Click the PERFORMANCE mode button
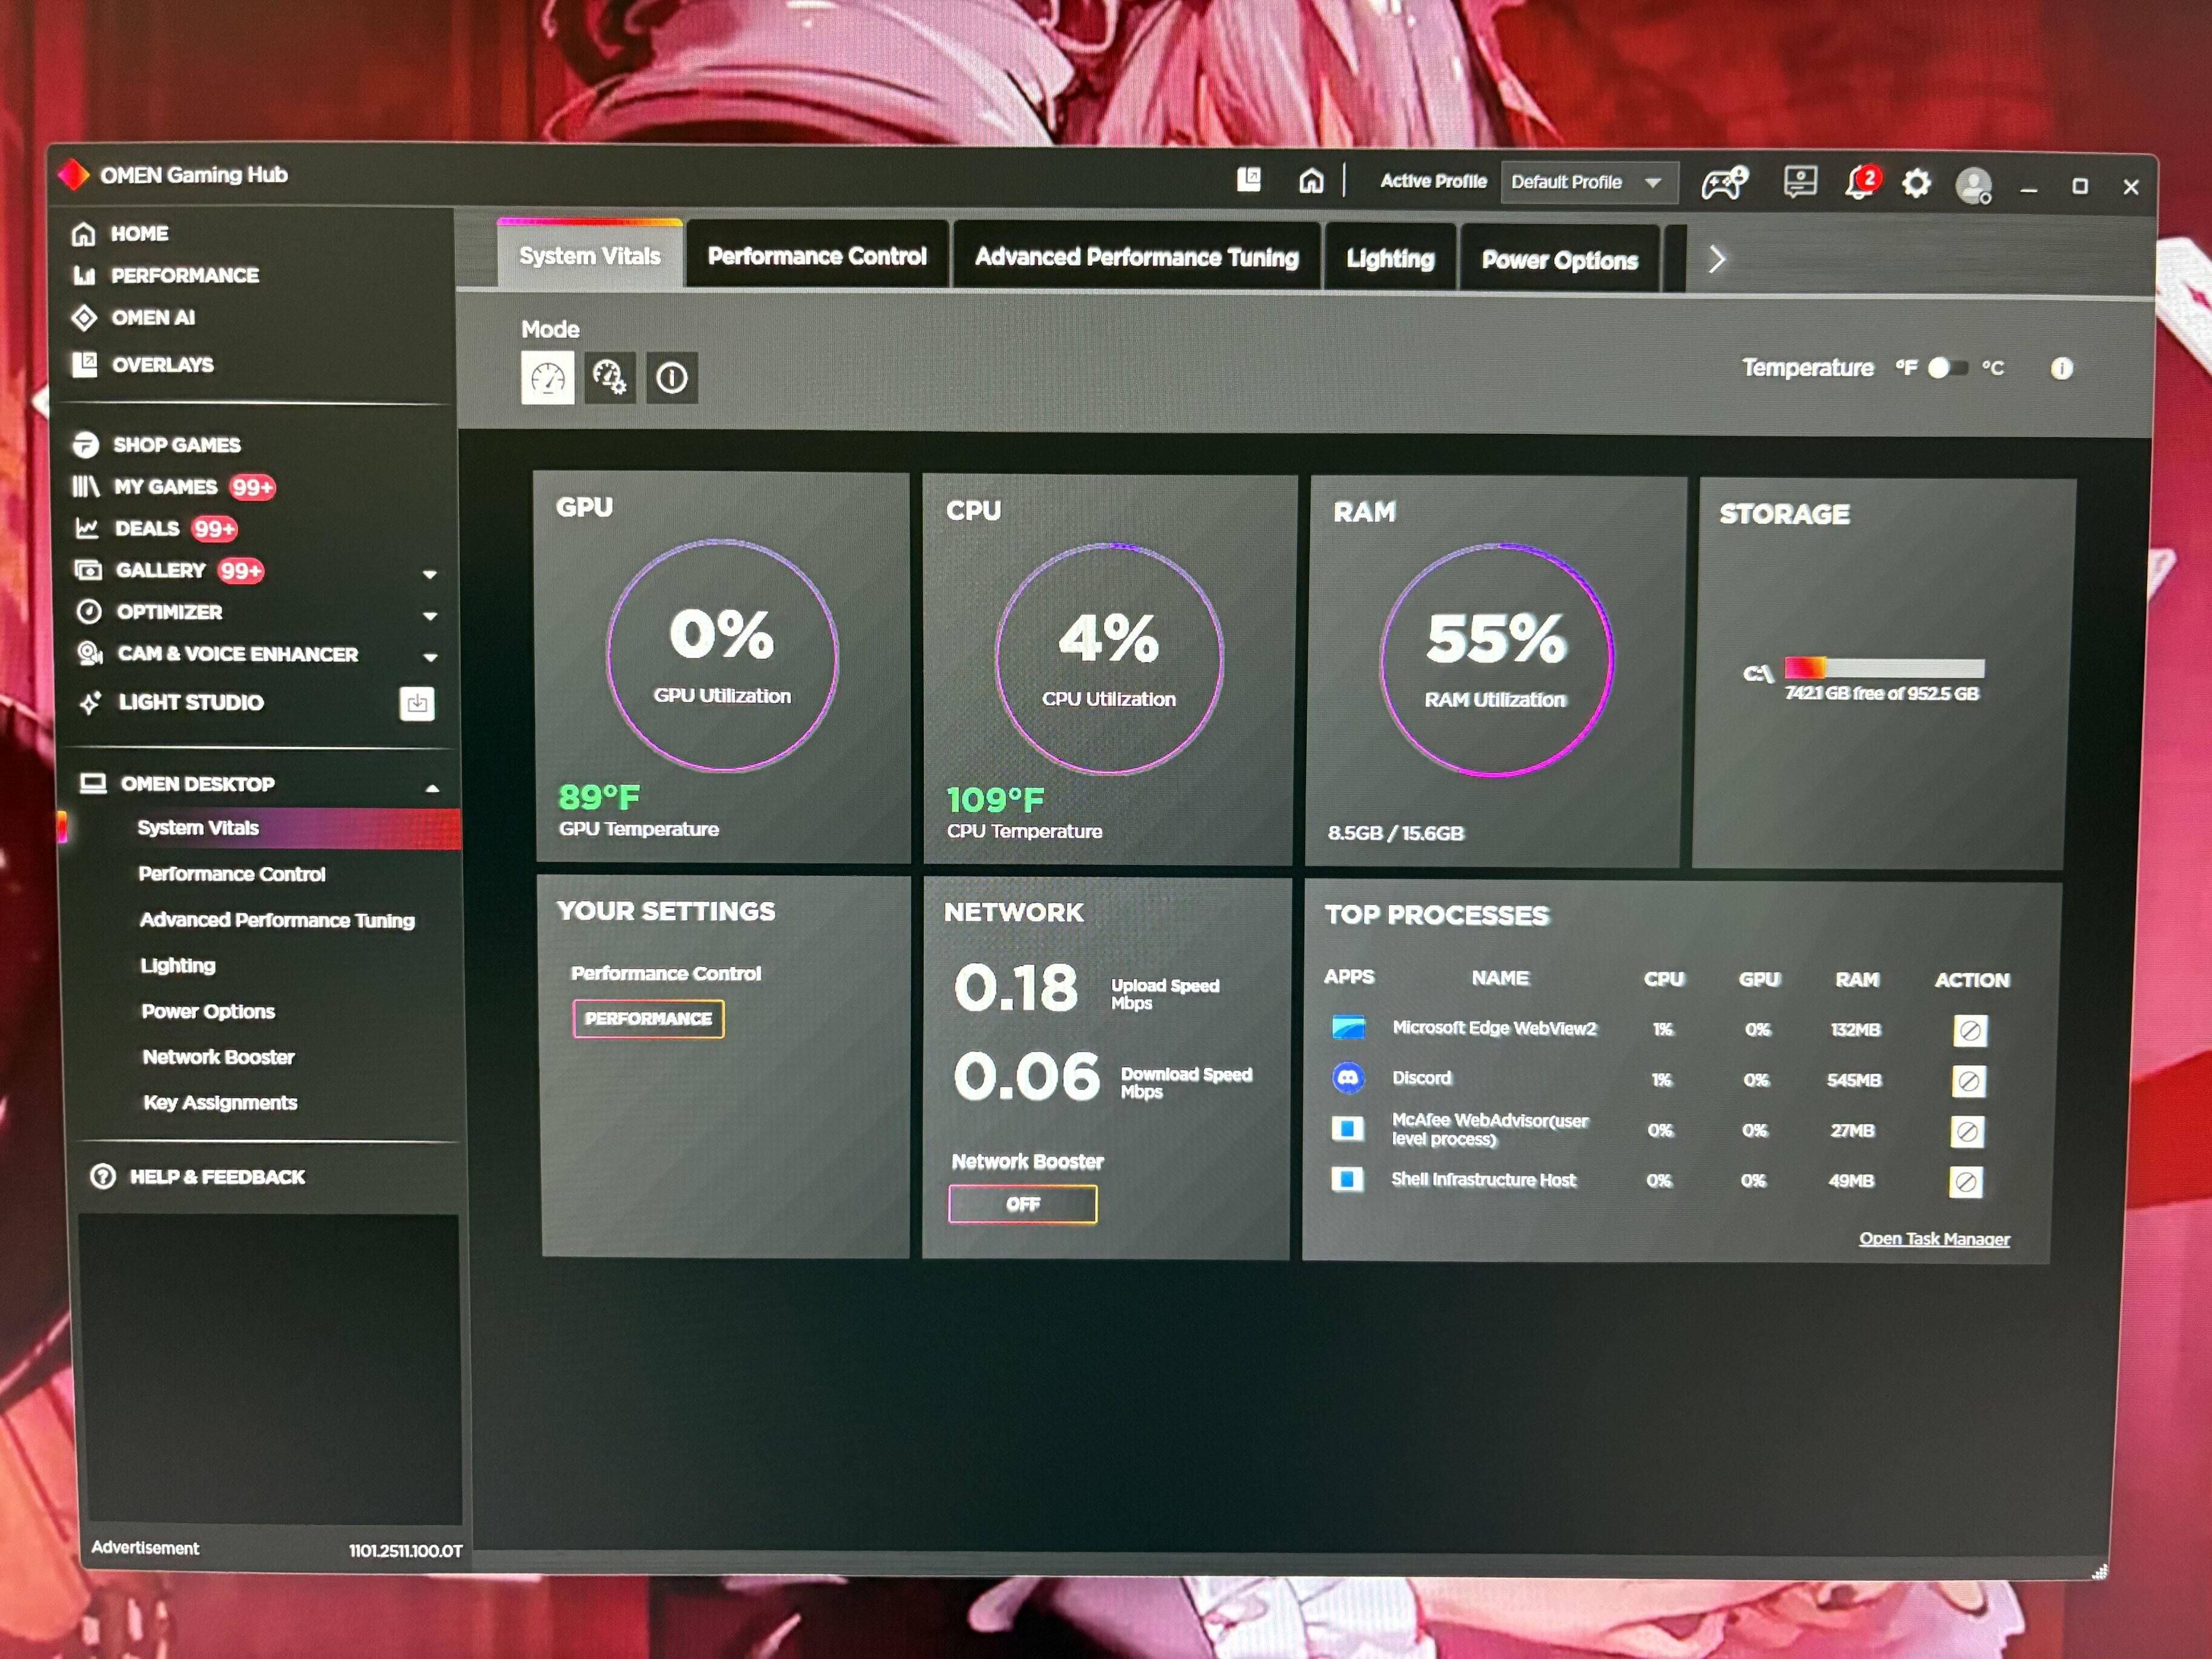This screenshot has height=1659, width=2212. [x=648, y=1019]
